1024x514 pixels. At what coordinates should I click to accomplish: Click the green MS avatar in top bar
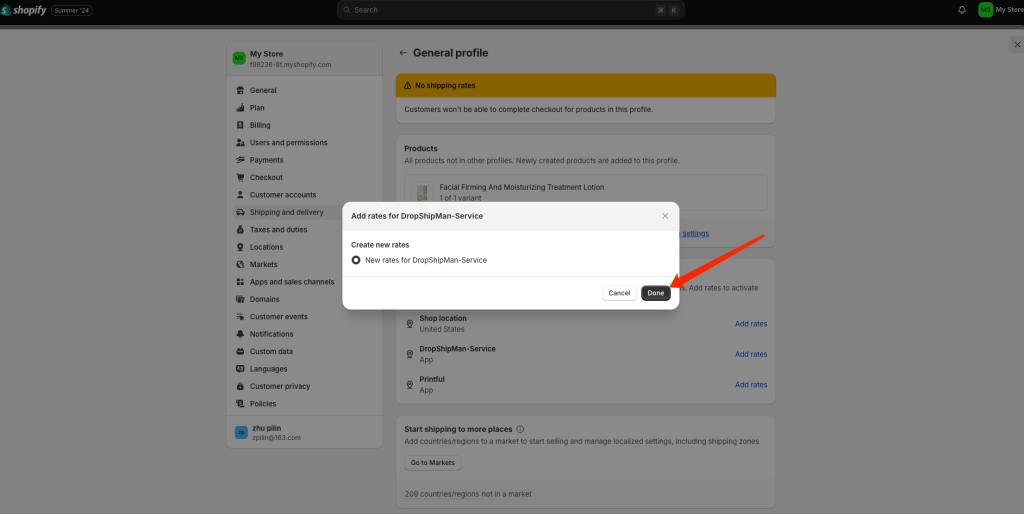pos(985,10)
